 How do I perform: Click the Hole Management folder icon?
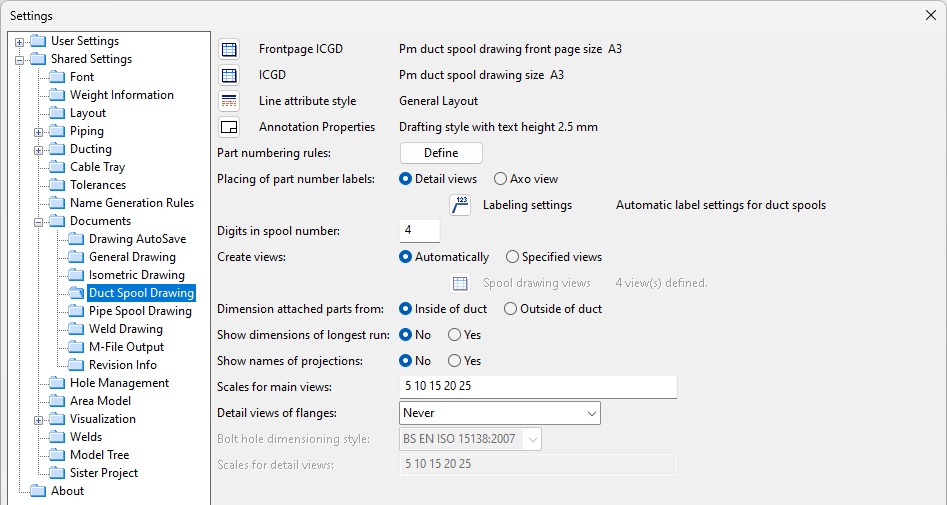[57, 383]
